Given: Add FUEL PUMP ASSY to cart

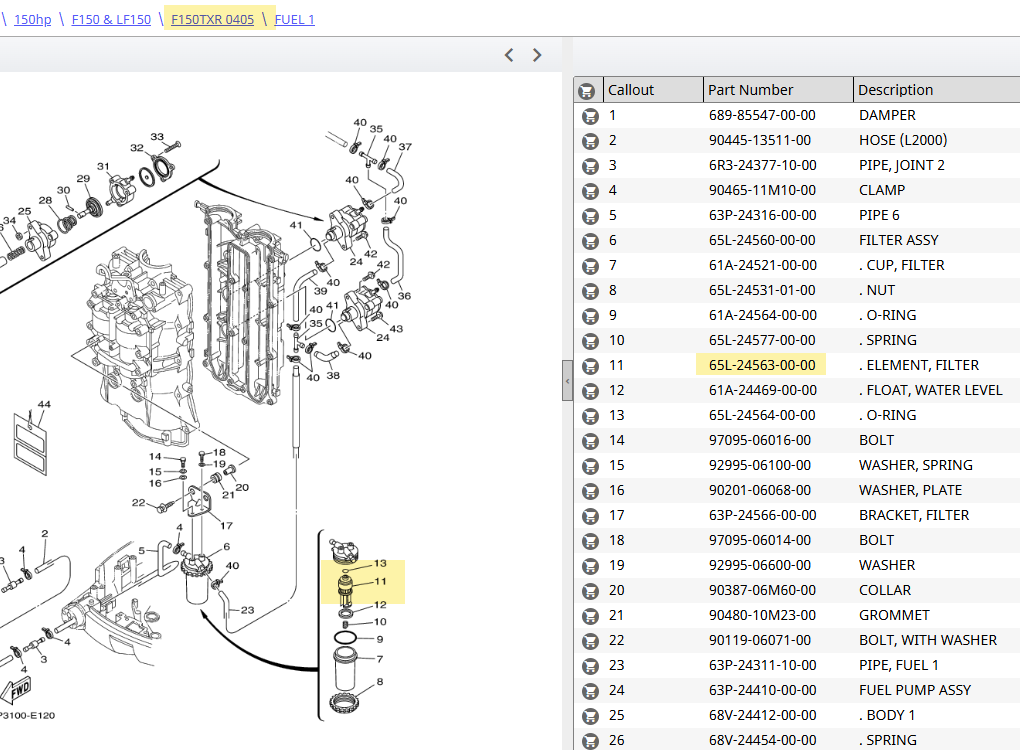Looking at the screenshot, I should tap(590, 691).
